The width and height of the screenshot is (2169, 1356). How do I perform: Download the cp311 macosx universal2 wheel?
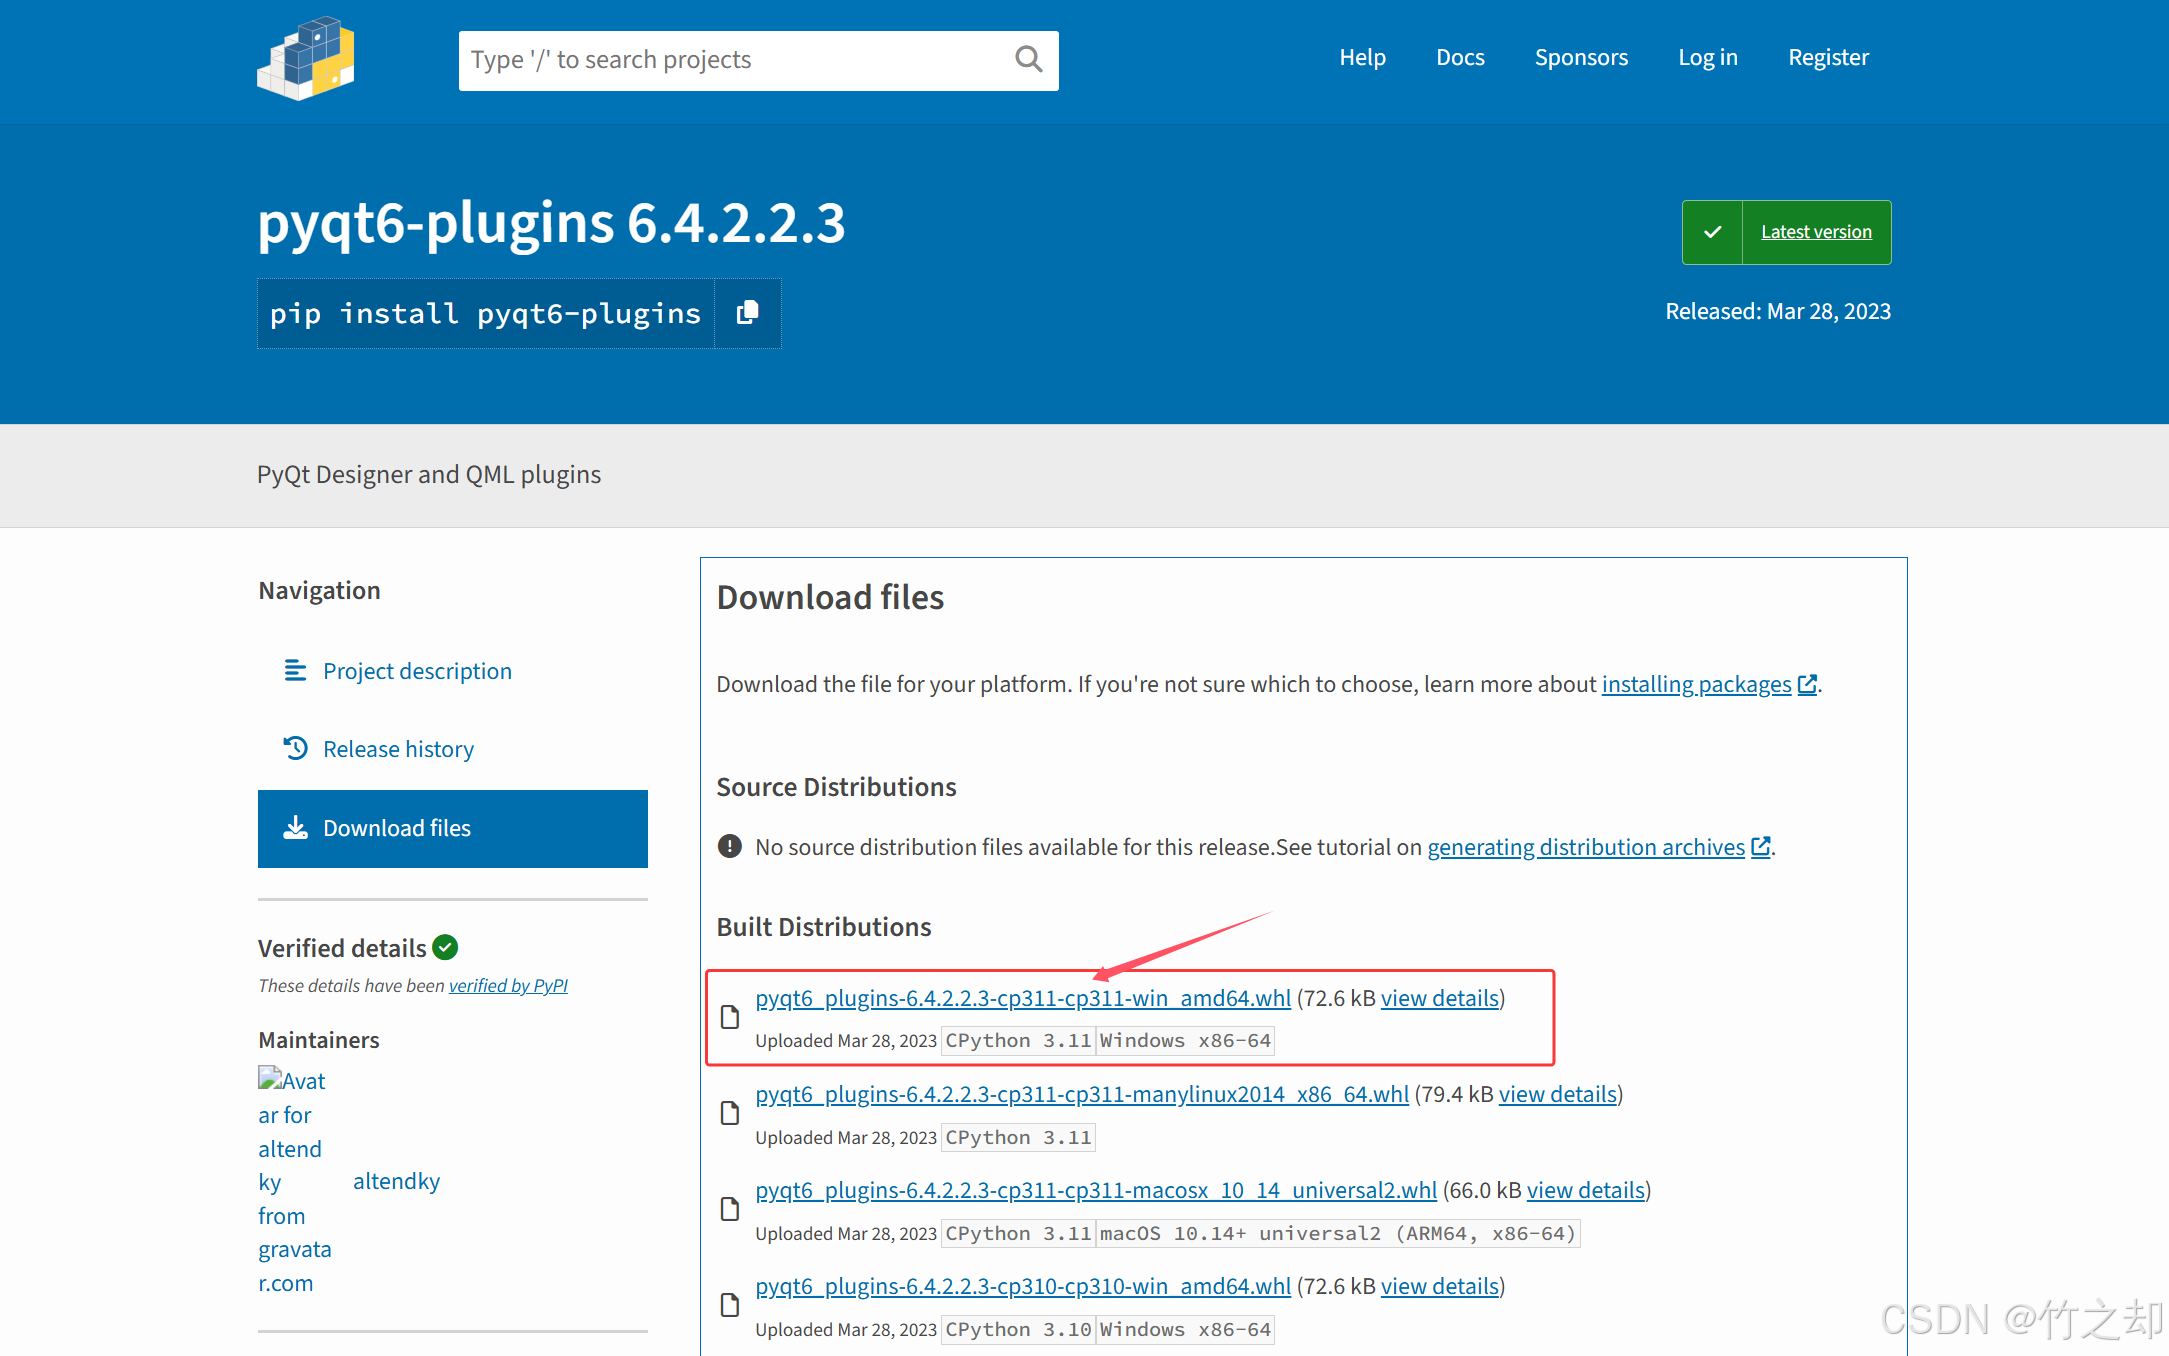pyautogui.click(x=1096, y=1190)
